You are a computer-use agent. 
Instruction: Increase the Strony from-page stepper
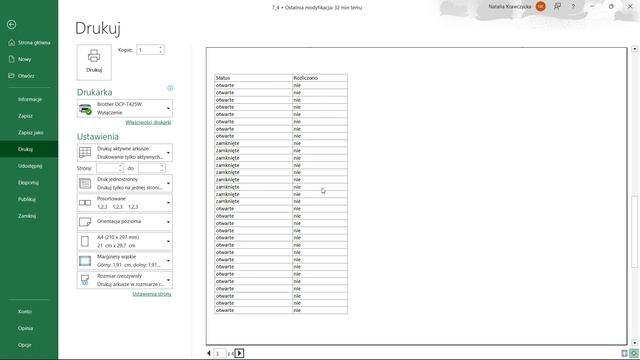[x=120, y=166]
